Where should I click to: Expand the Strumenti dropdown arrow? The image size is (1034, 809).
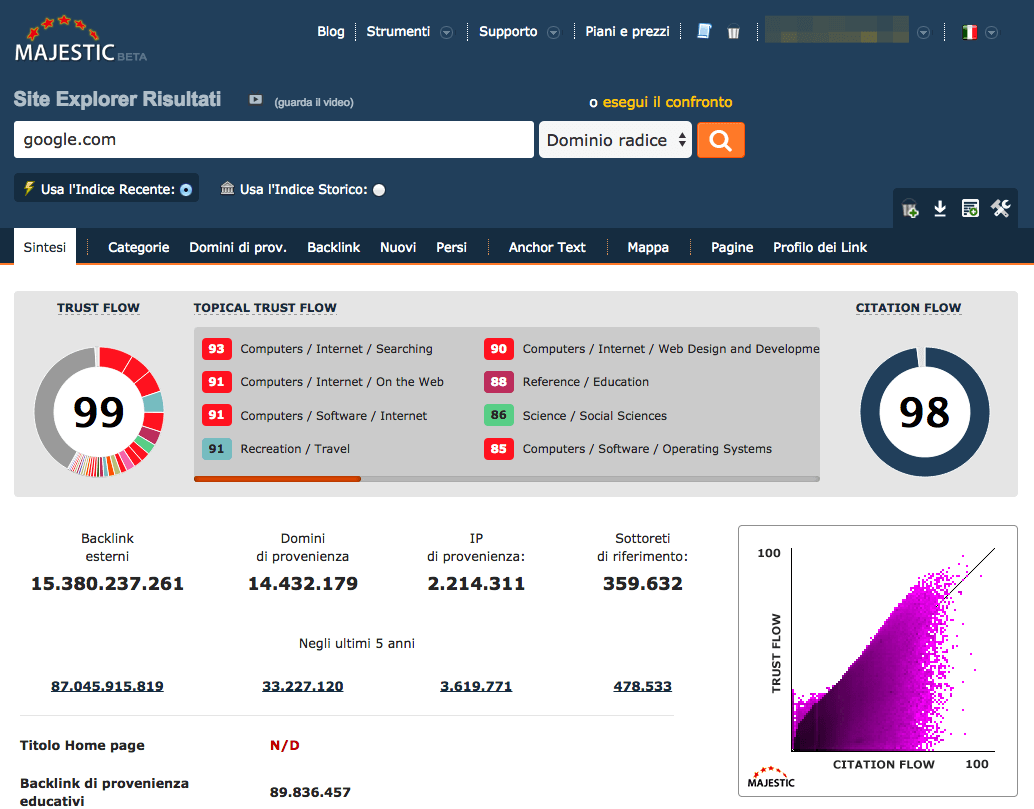pos(446,32)
